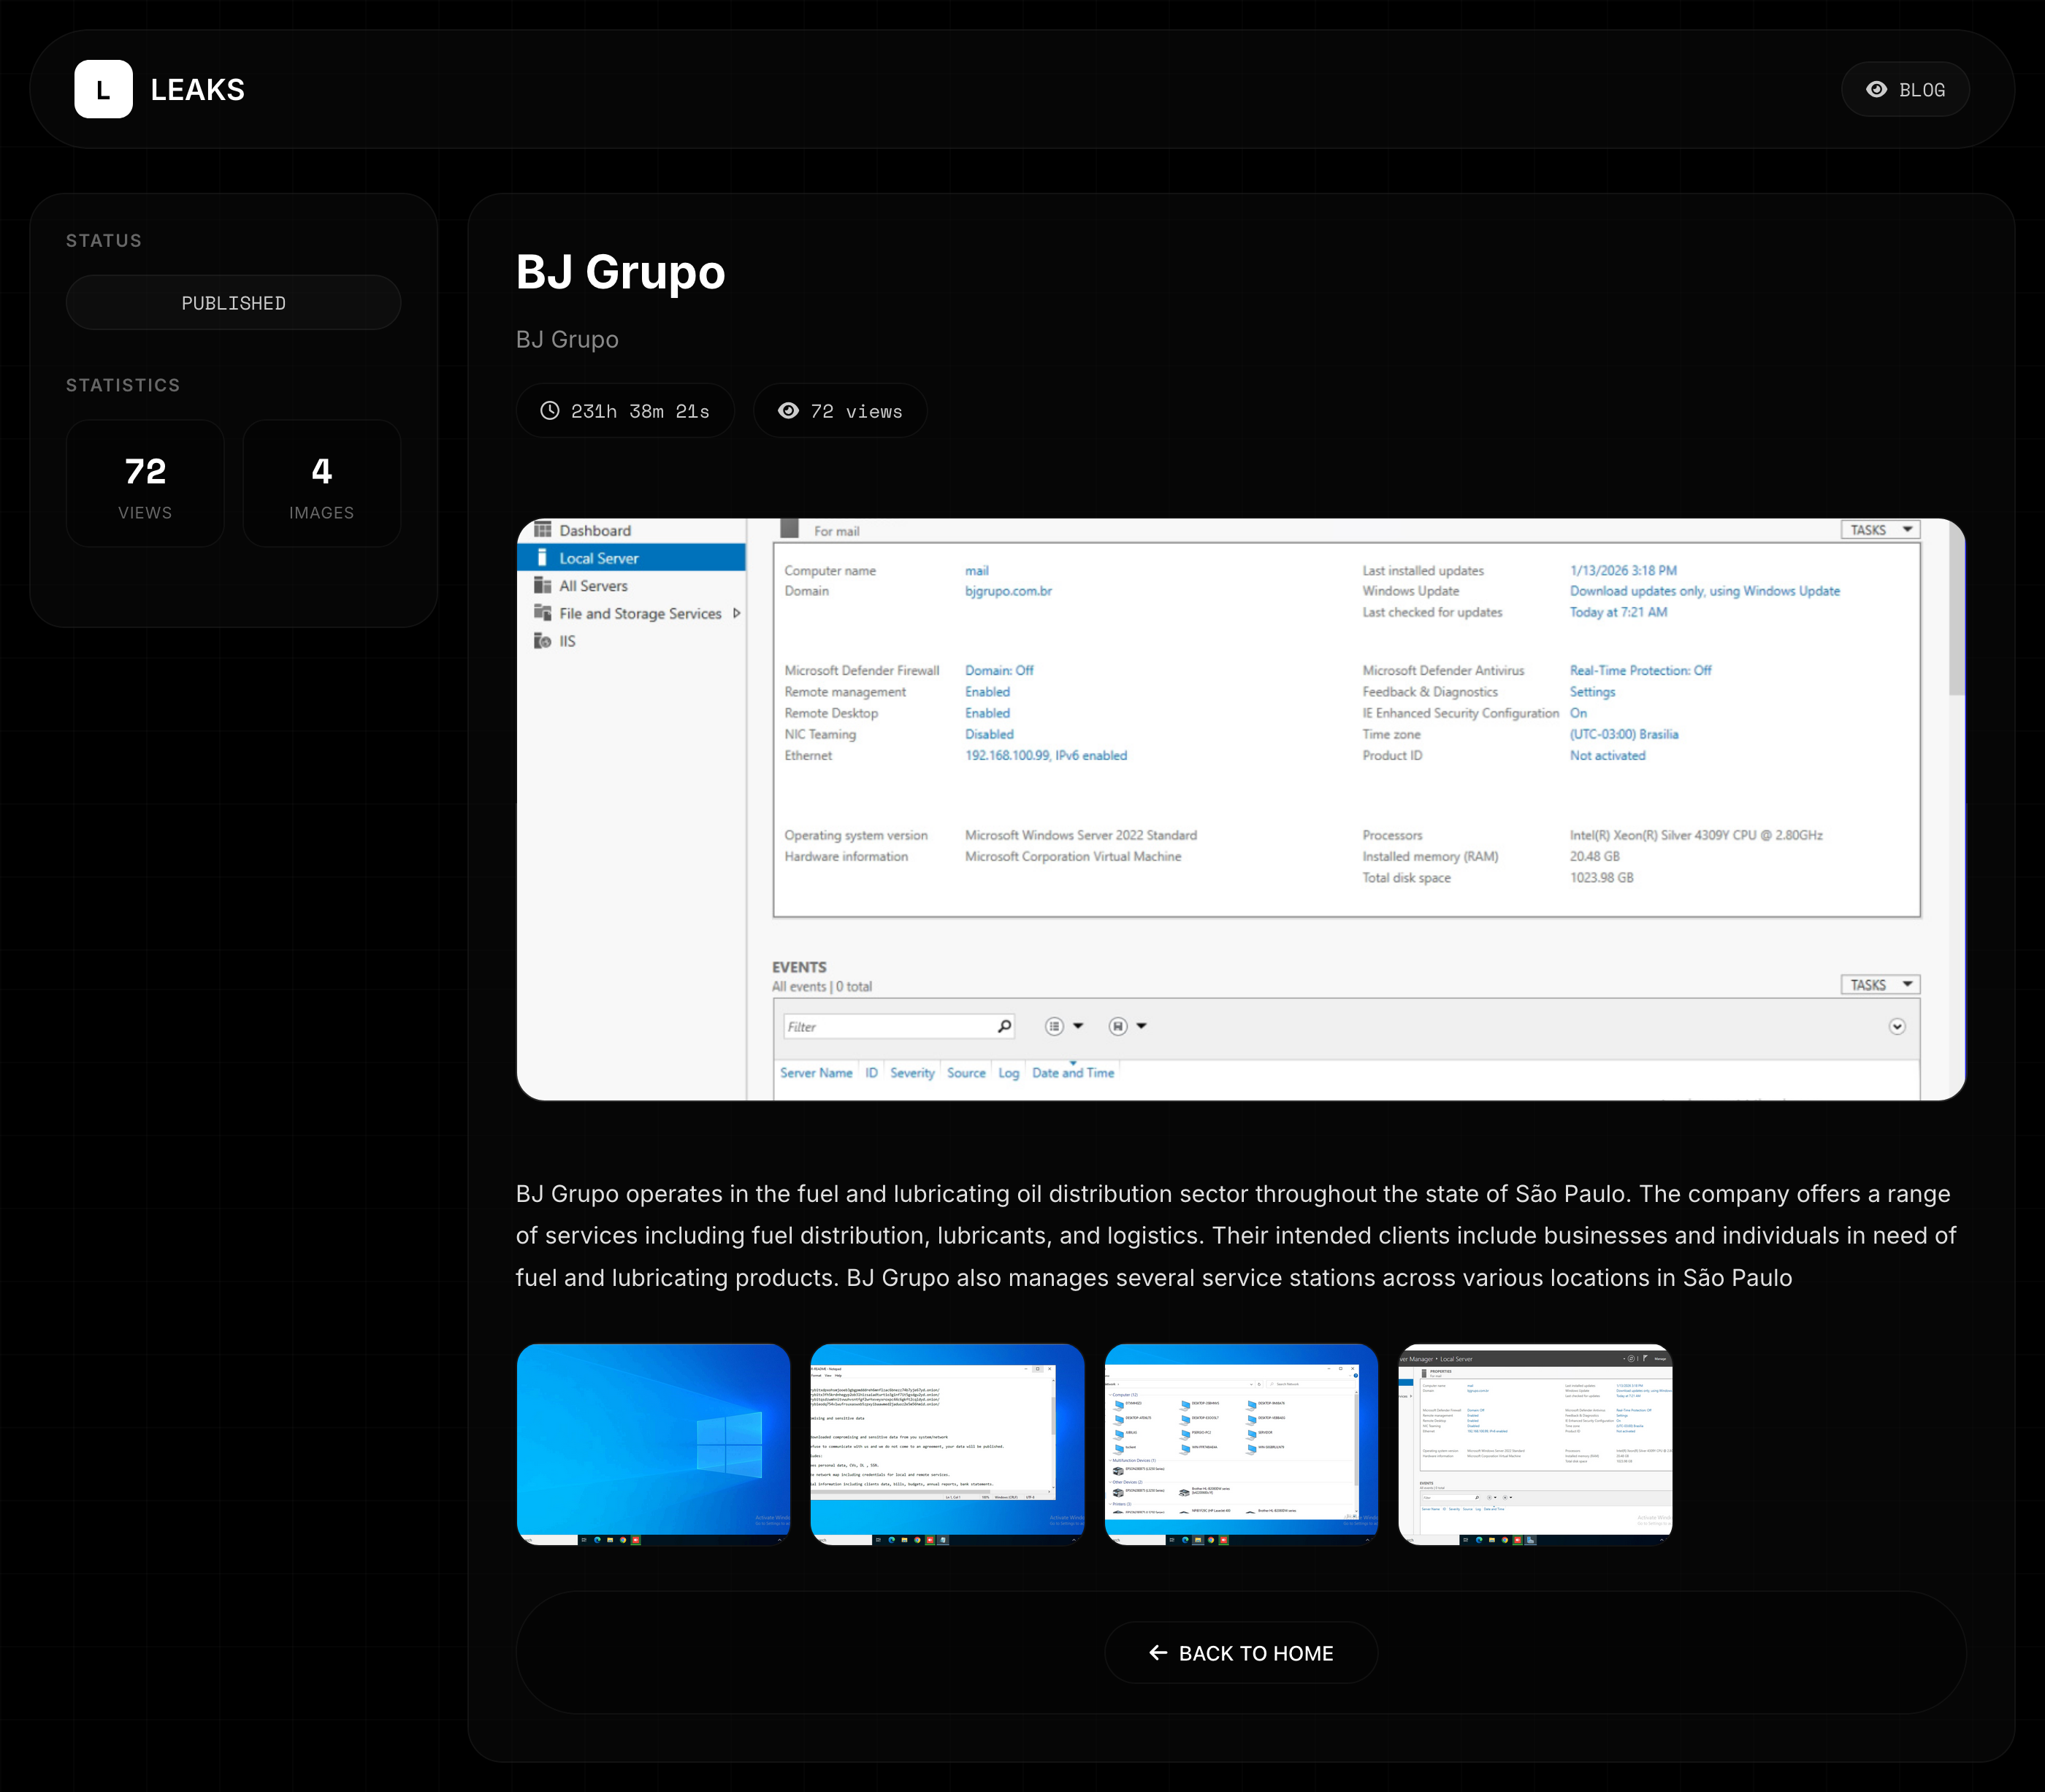
Task: Click the LEAKS logo square icon
Action: tap(103, 89)
